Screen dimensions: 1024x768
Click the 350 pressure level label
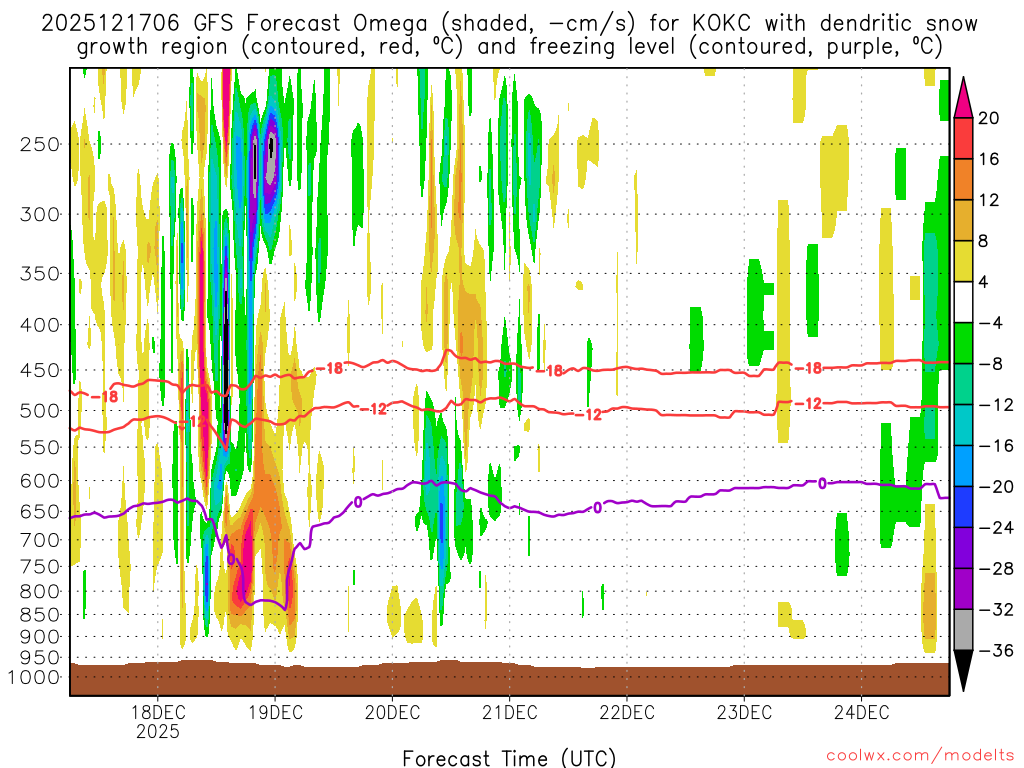(x=40, y=274)
